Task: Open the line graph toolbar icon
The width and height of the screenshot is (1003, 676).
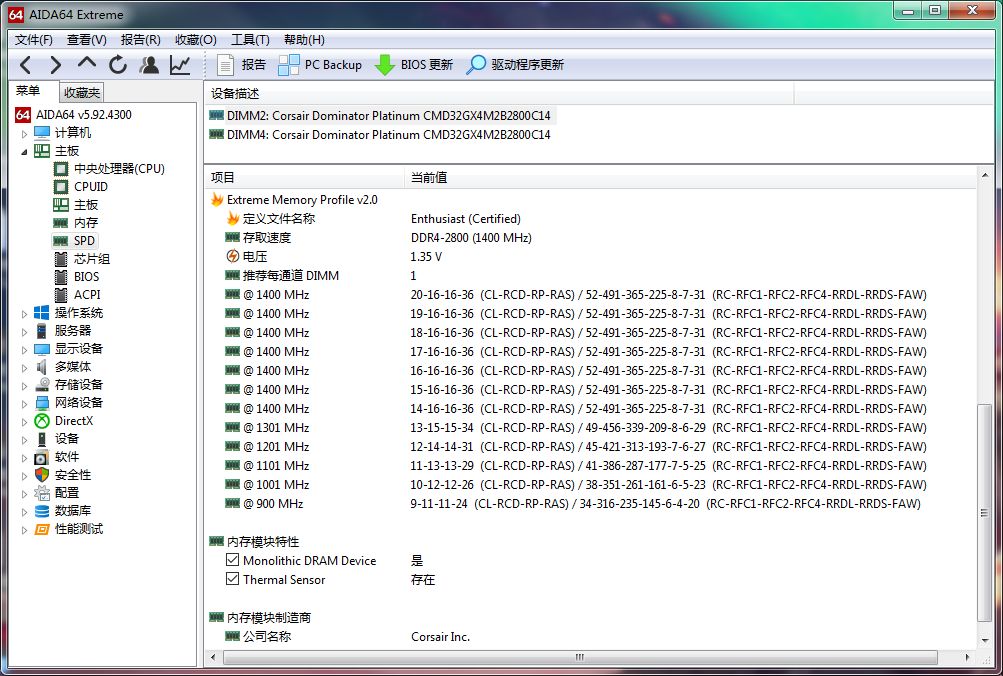Action: coord(180,65)
